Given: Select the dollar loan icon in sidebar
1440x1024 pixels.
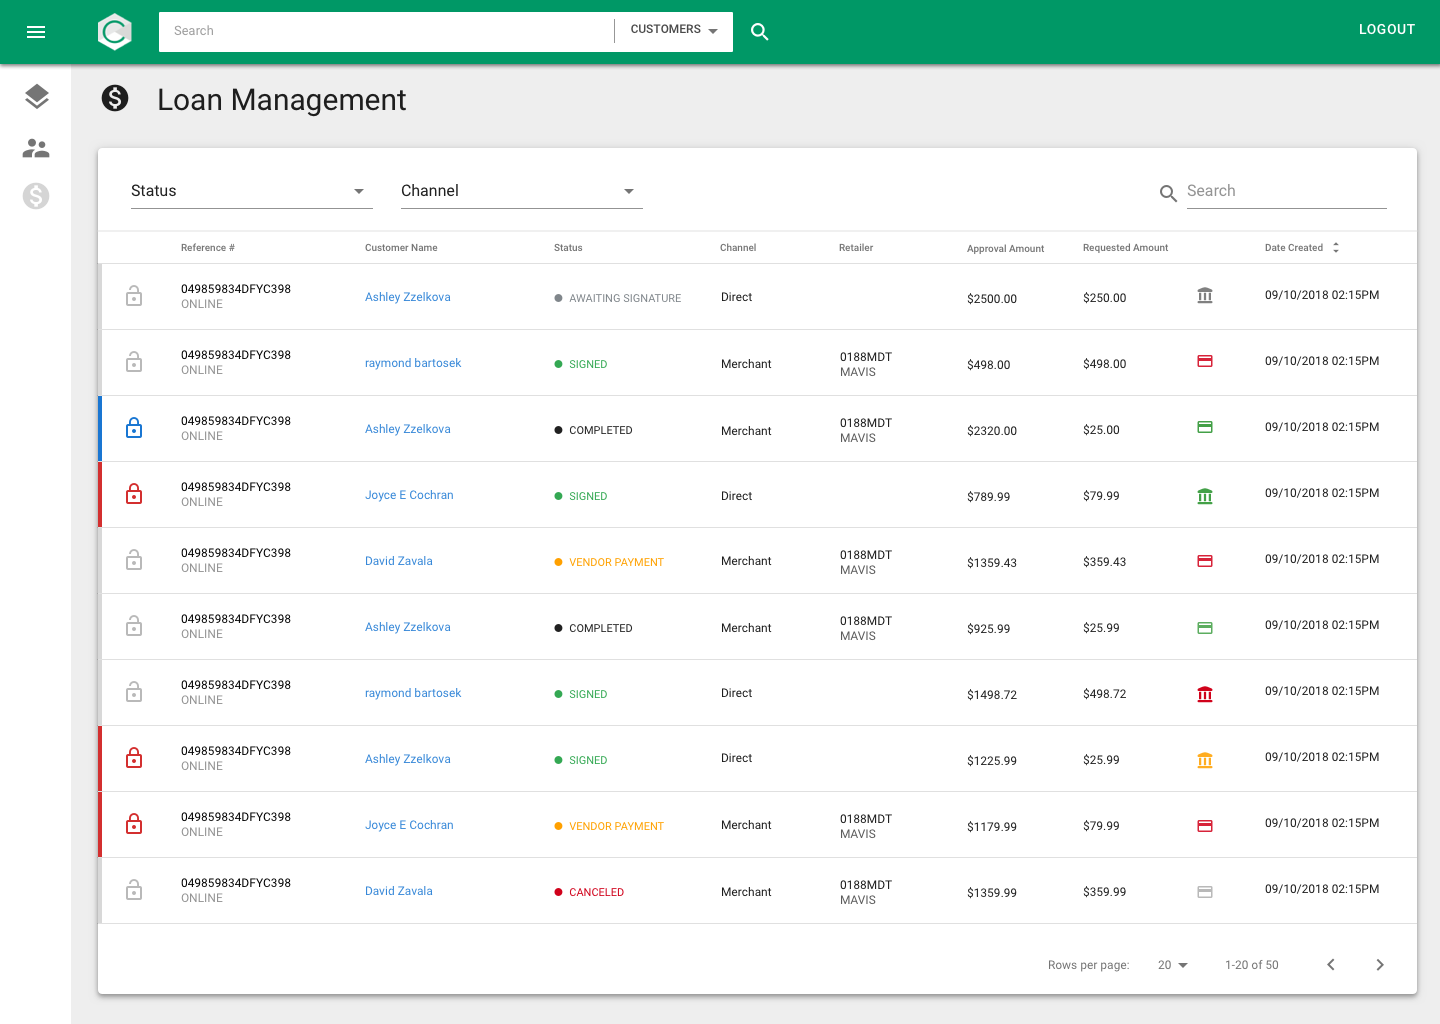Looking at the screenshot, I should point(36,196).
